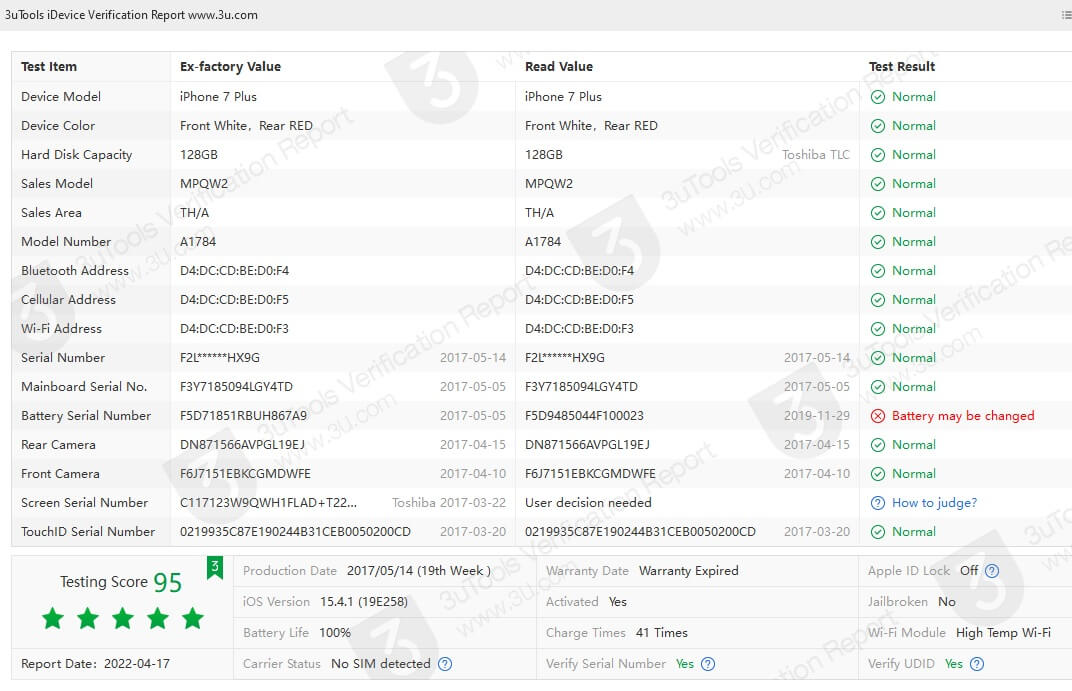Click the five-star rating row
Image resolution: width=1072 pixels, height=691 pixels.
point(122,619)
